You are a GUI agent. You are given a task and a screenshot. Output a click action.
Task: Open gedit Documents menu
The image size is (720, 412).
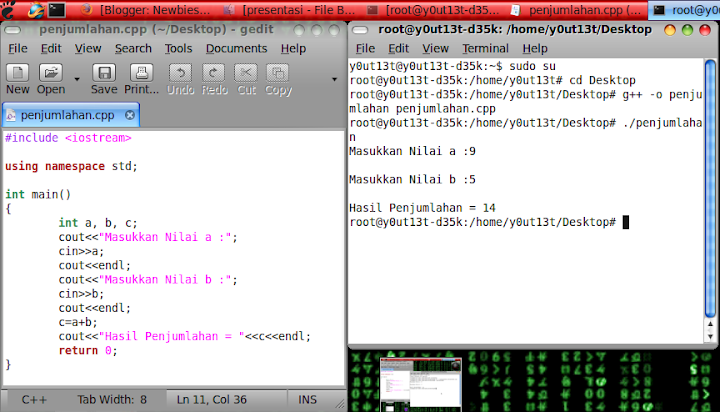pos(236,48)
